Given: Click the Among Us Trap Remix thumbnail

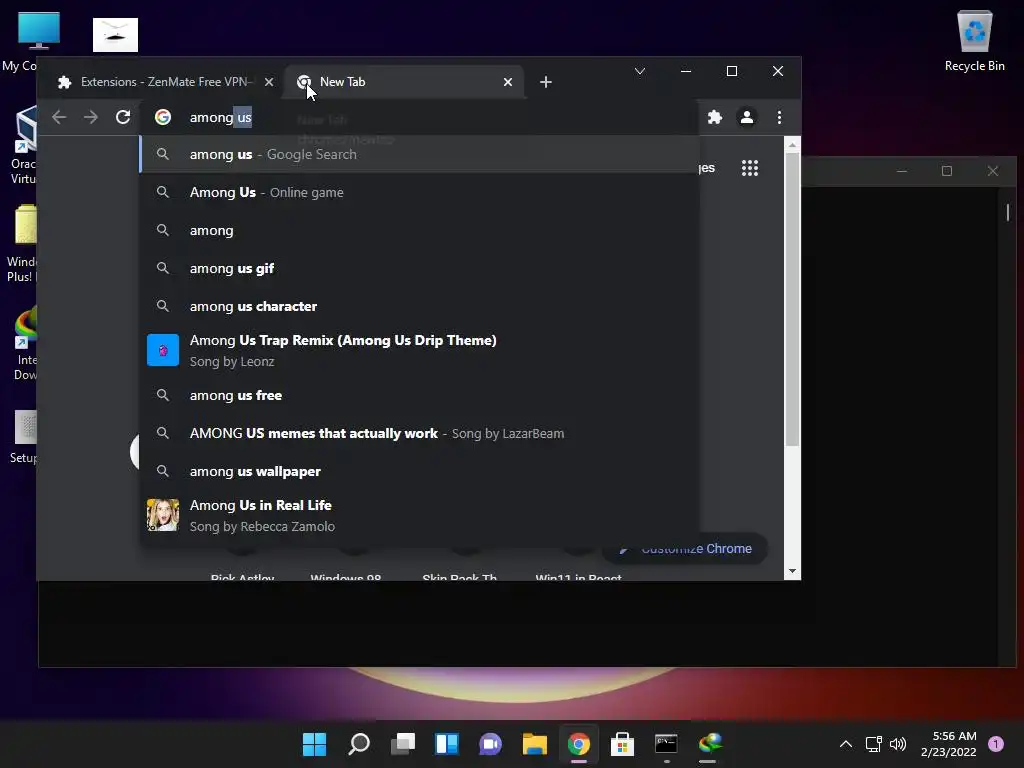Looking at the screenshot, I should (163, 350).
